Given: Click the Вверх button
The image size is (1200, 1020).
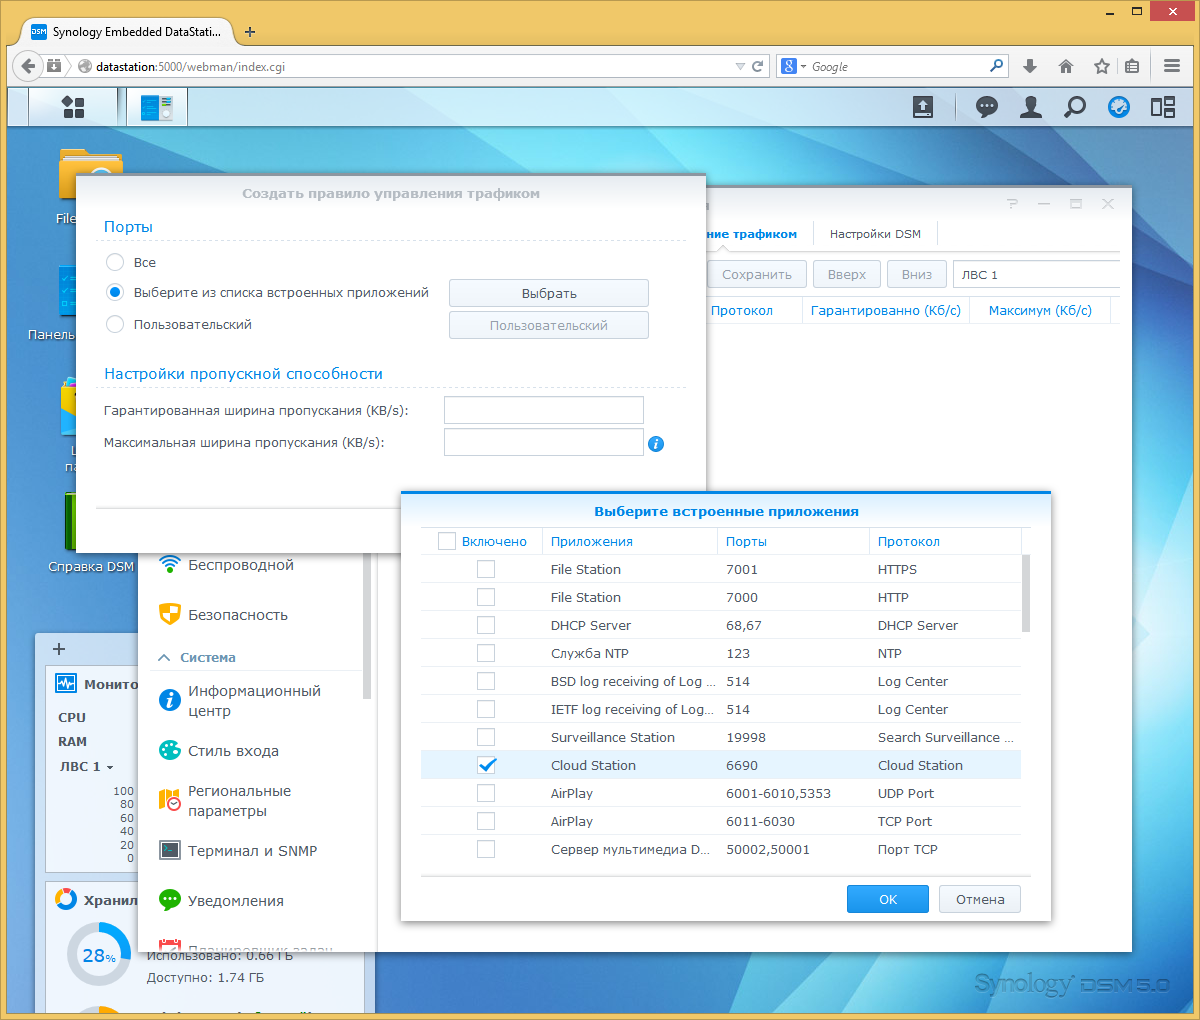Looking at the screenshot, I should [847, 274].
